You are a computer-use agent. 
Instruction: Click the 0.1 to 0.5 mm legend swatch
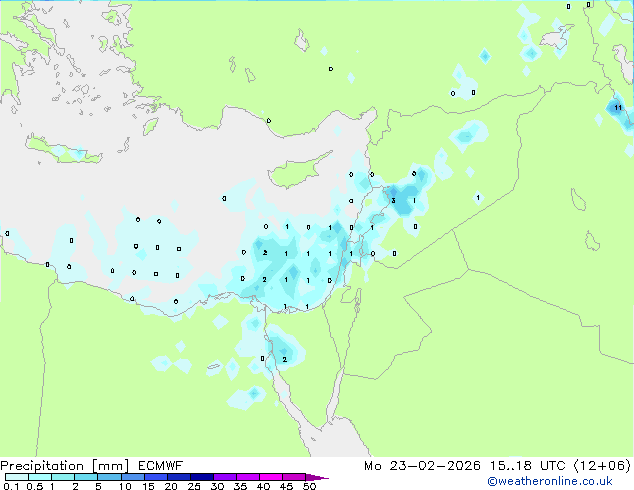(x=17, y=477)
